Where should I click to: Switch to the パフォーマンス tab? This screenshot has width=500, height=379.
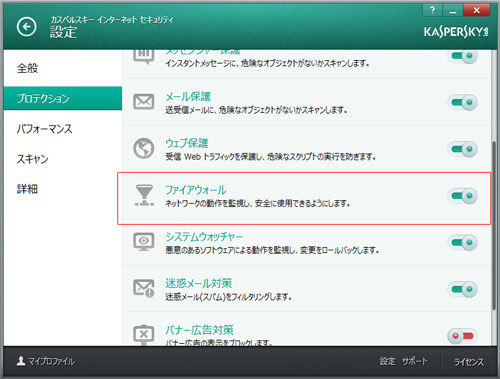click(x=63, y=129)
